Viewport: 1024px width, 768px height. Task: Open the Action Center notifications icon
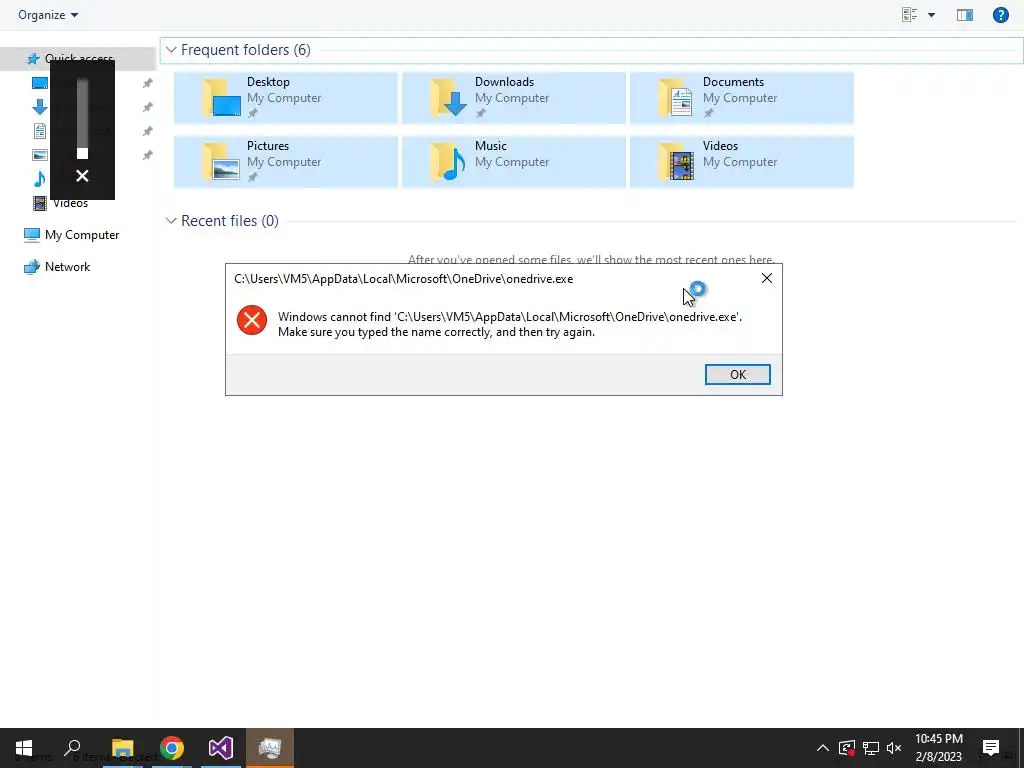(x=991, y=748)
